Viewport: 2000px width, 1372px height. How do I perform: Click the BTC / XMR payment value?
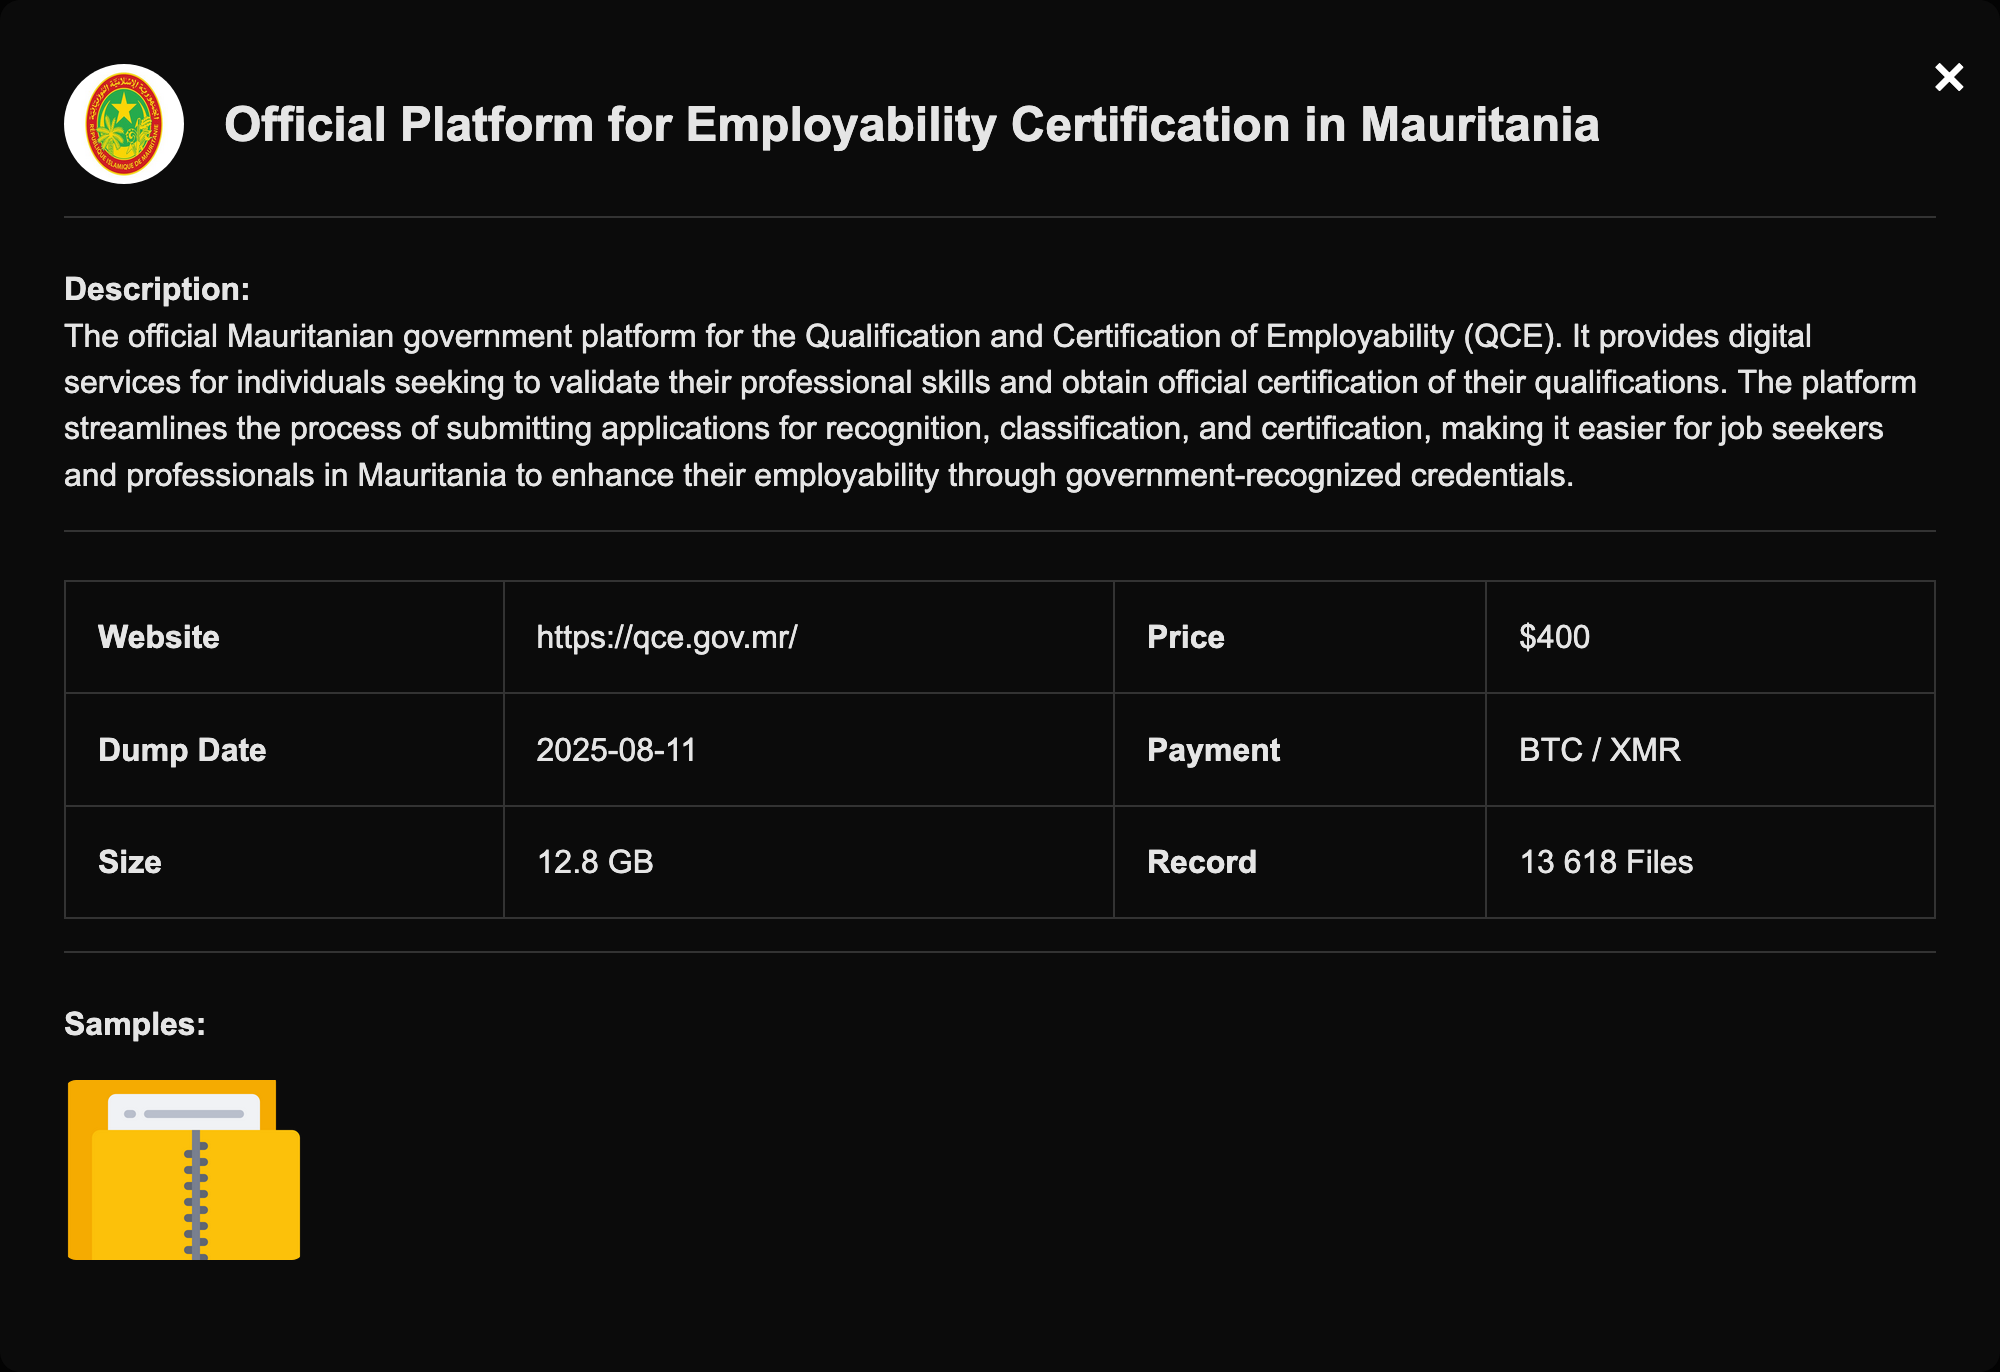[x=1599, y=750]
